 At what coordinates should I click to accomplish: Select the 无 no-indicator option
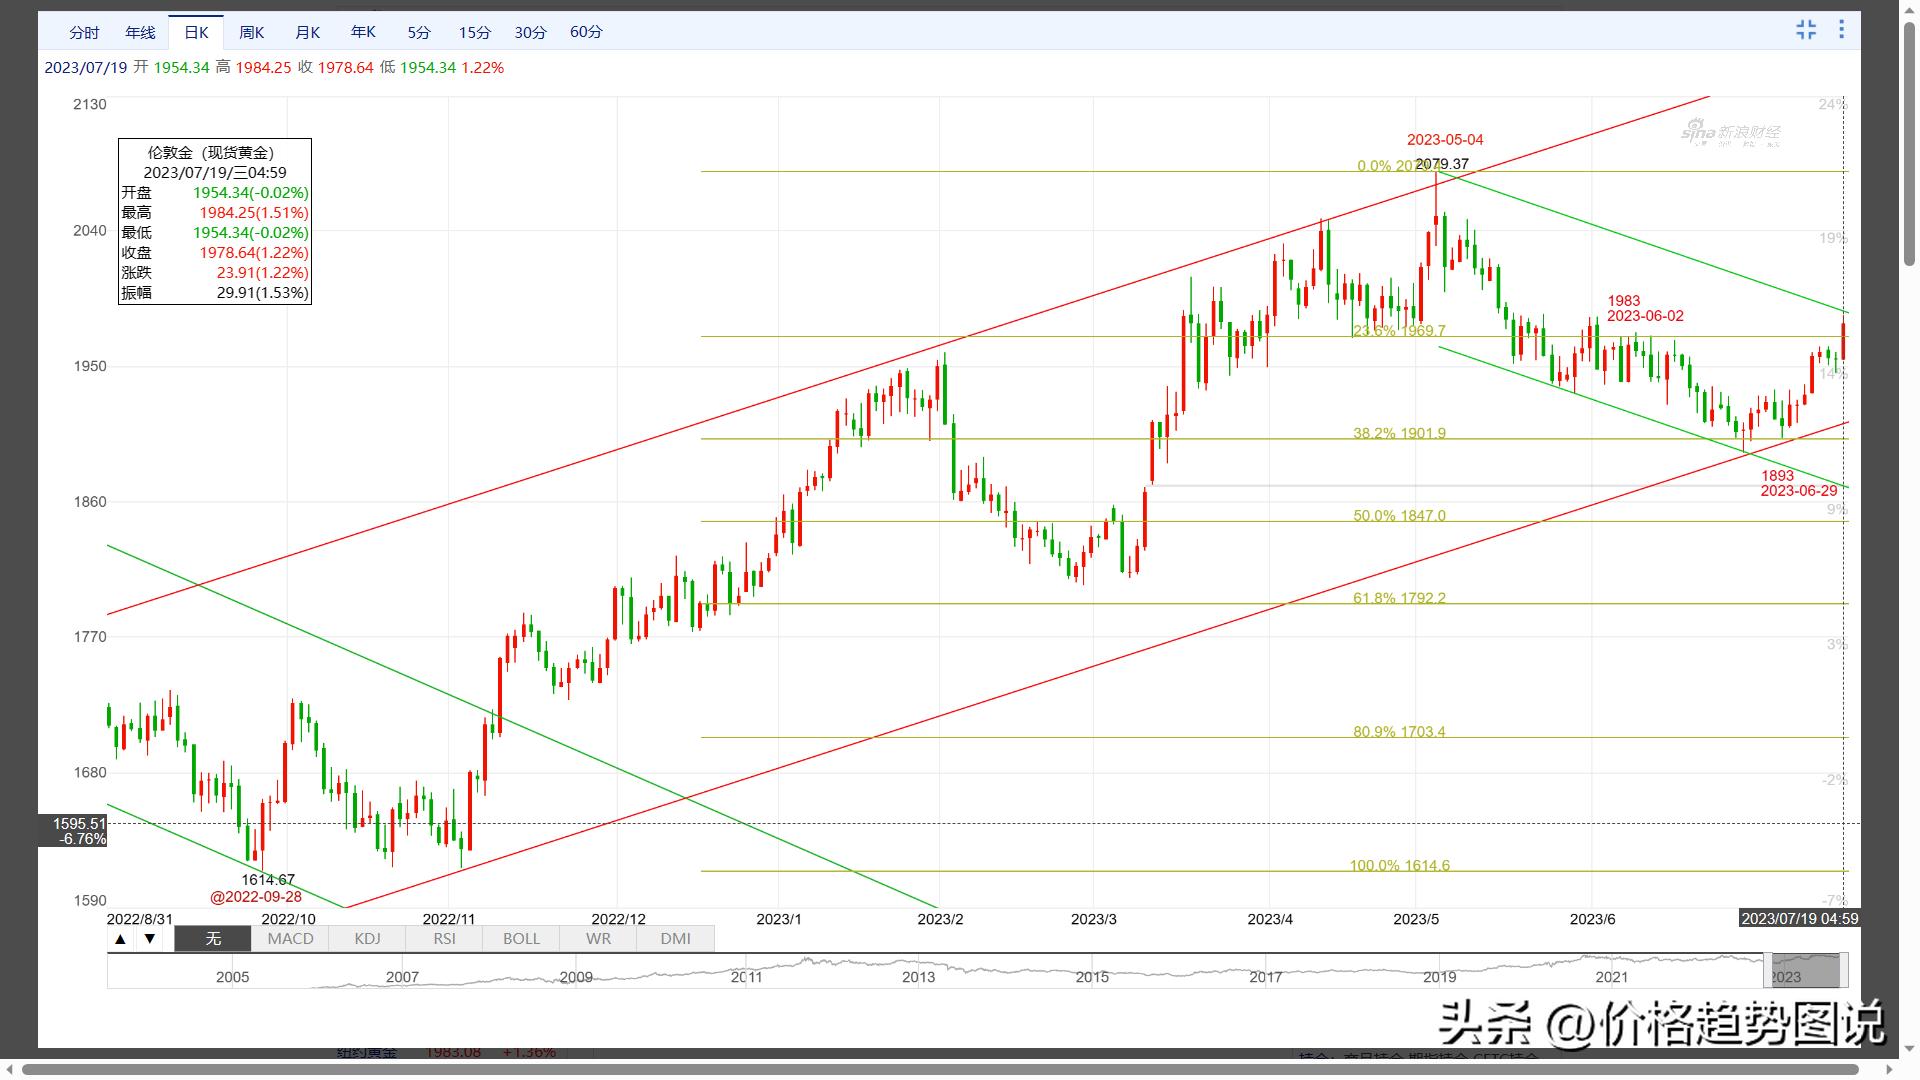[213, 939]
